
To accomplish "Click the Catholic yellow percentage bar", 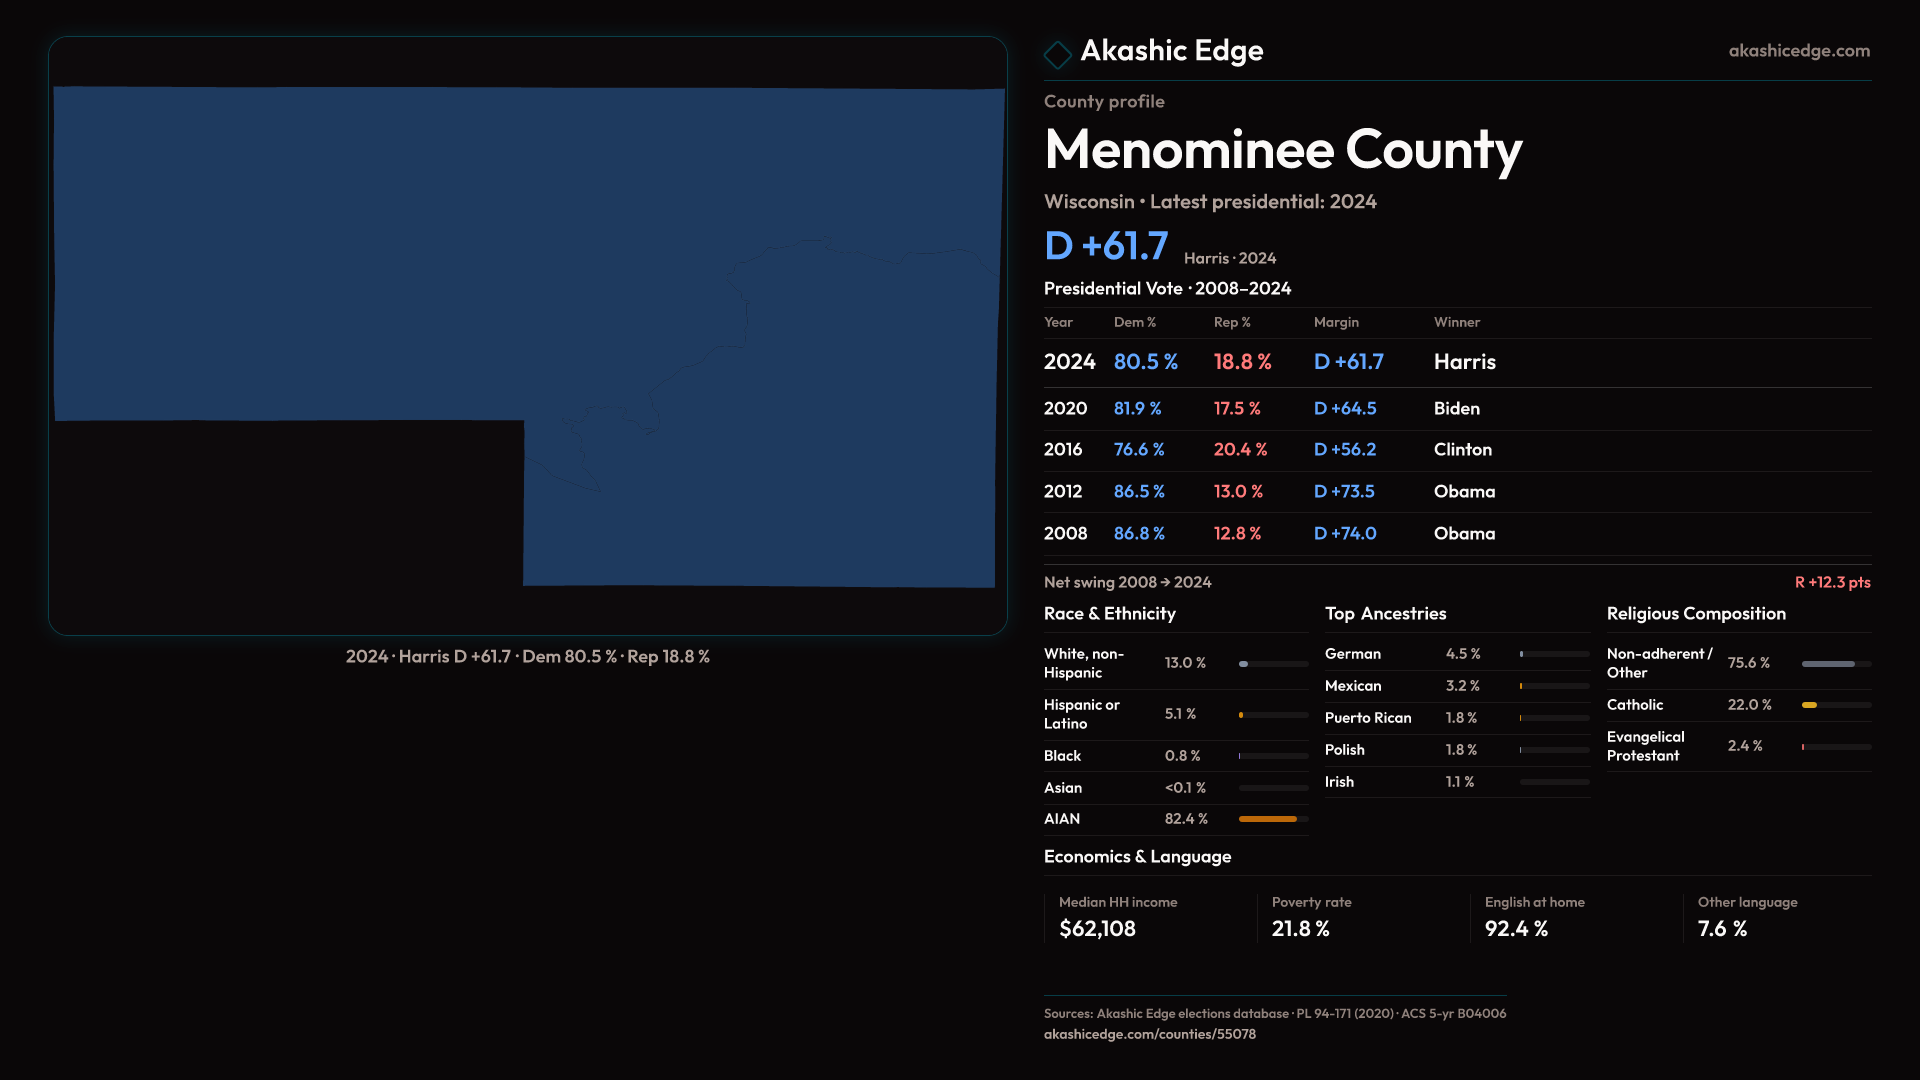I will pos(1810,705).
